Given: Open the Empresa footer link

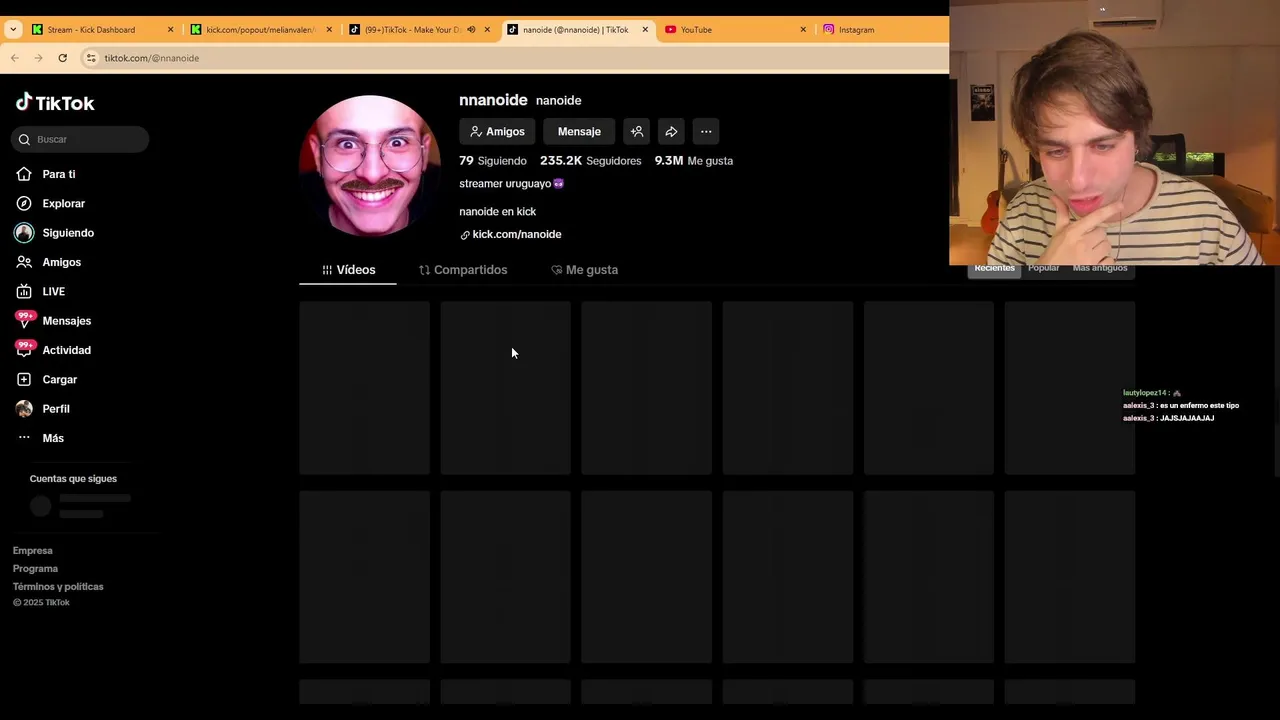Looking at the screenshot, I should (33, 551).
